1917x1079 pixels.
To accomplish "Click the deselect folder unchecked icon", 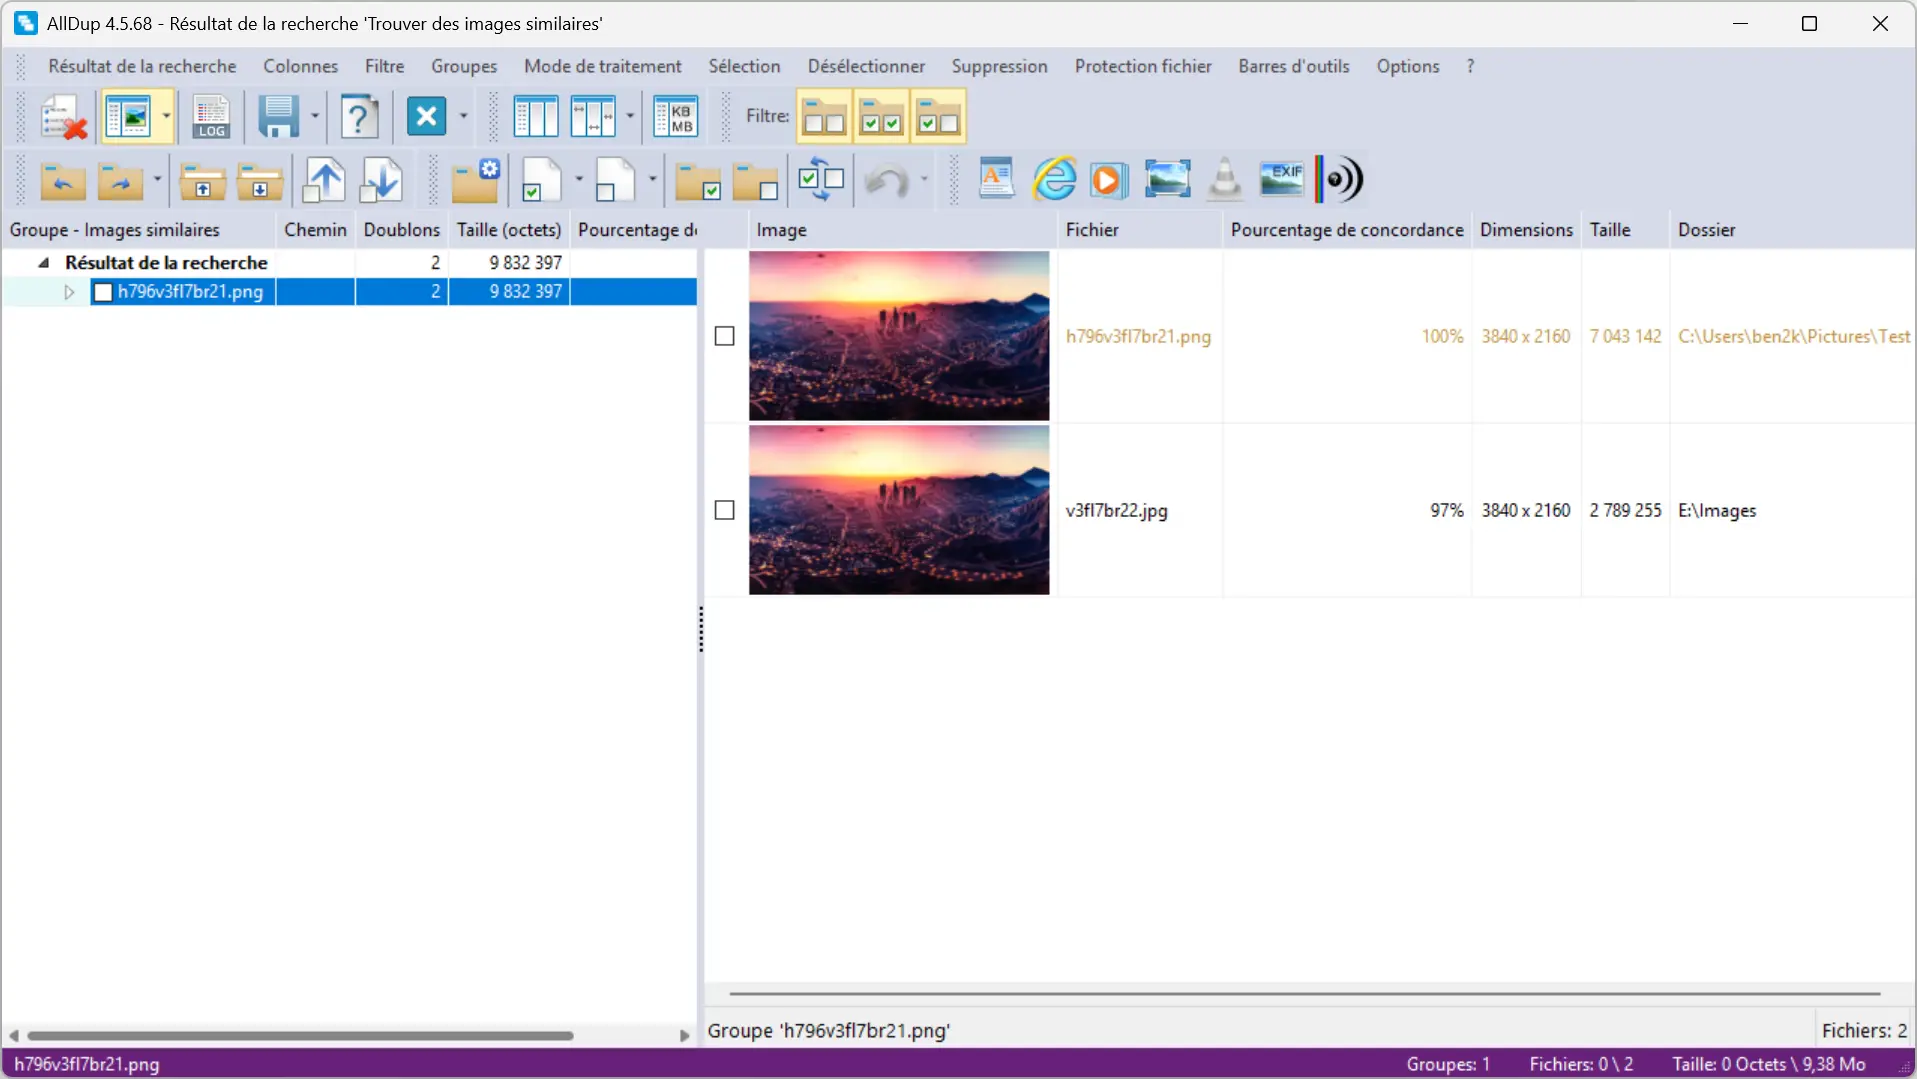I will coord(755,181).
